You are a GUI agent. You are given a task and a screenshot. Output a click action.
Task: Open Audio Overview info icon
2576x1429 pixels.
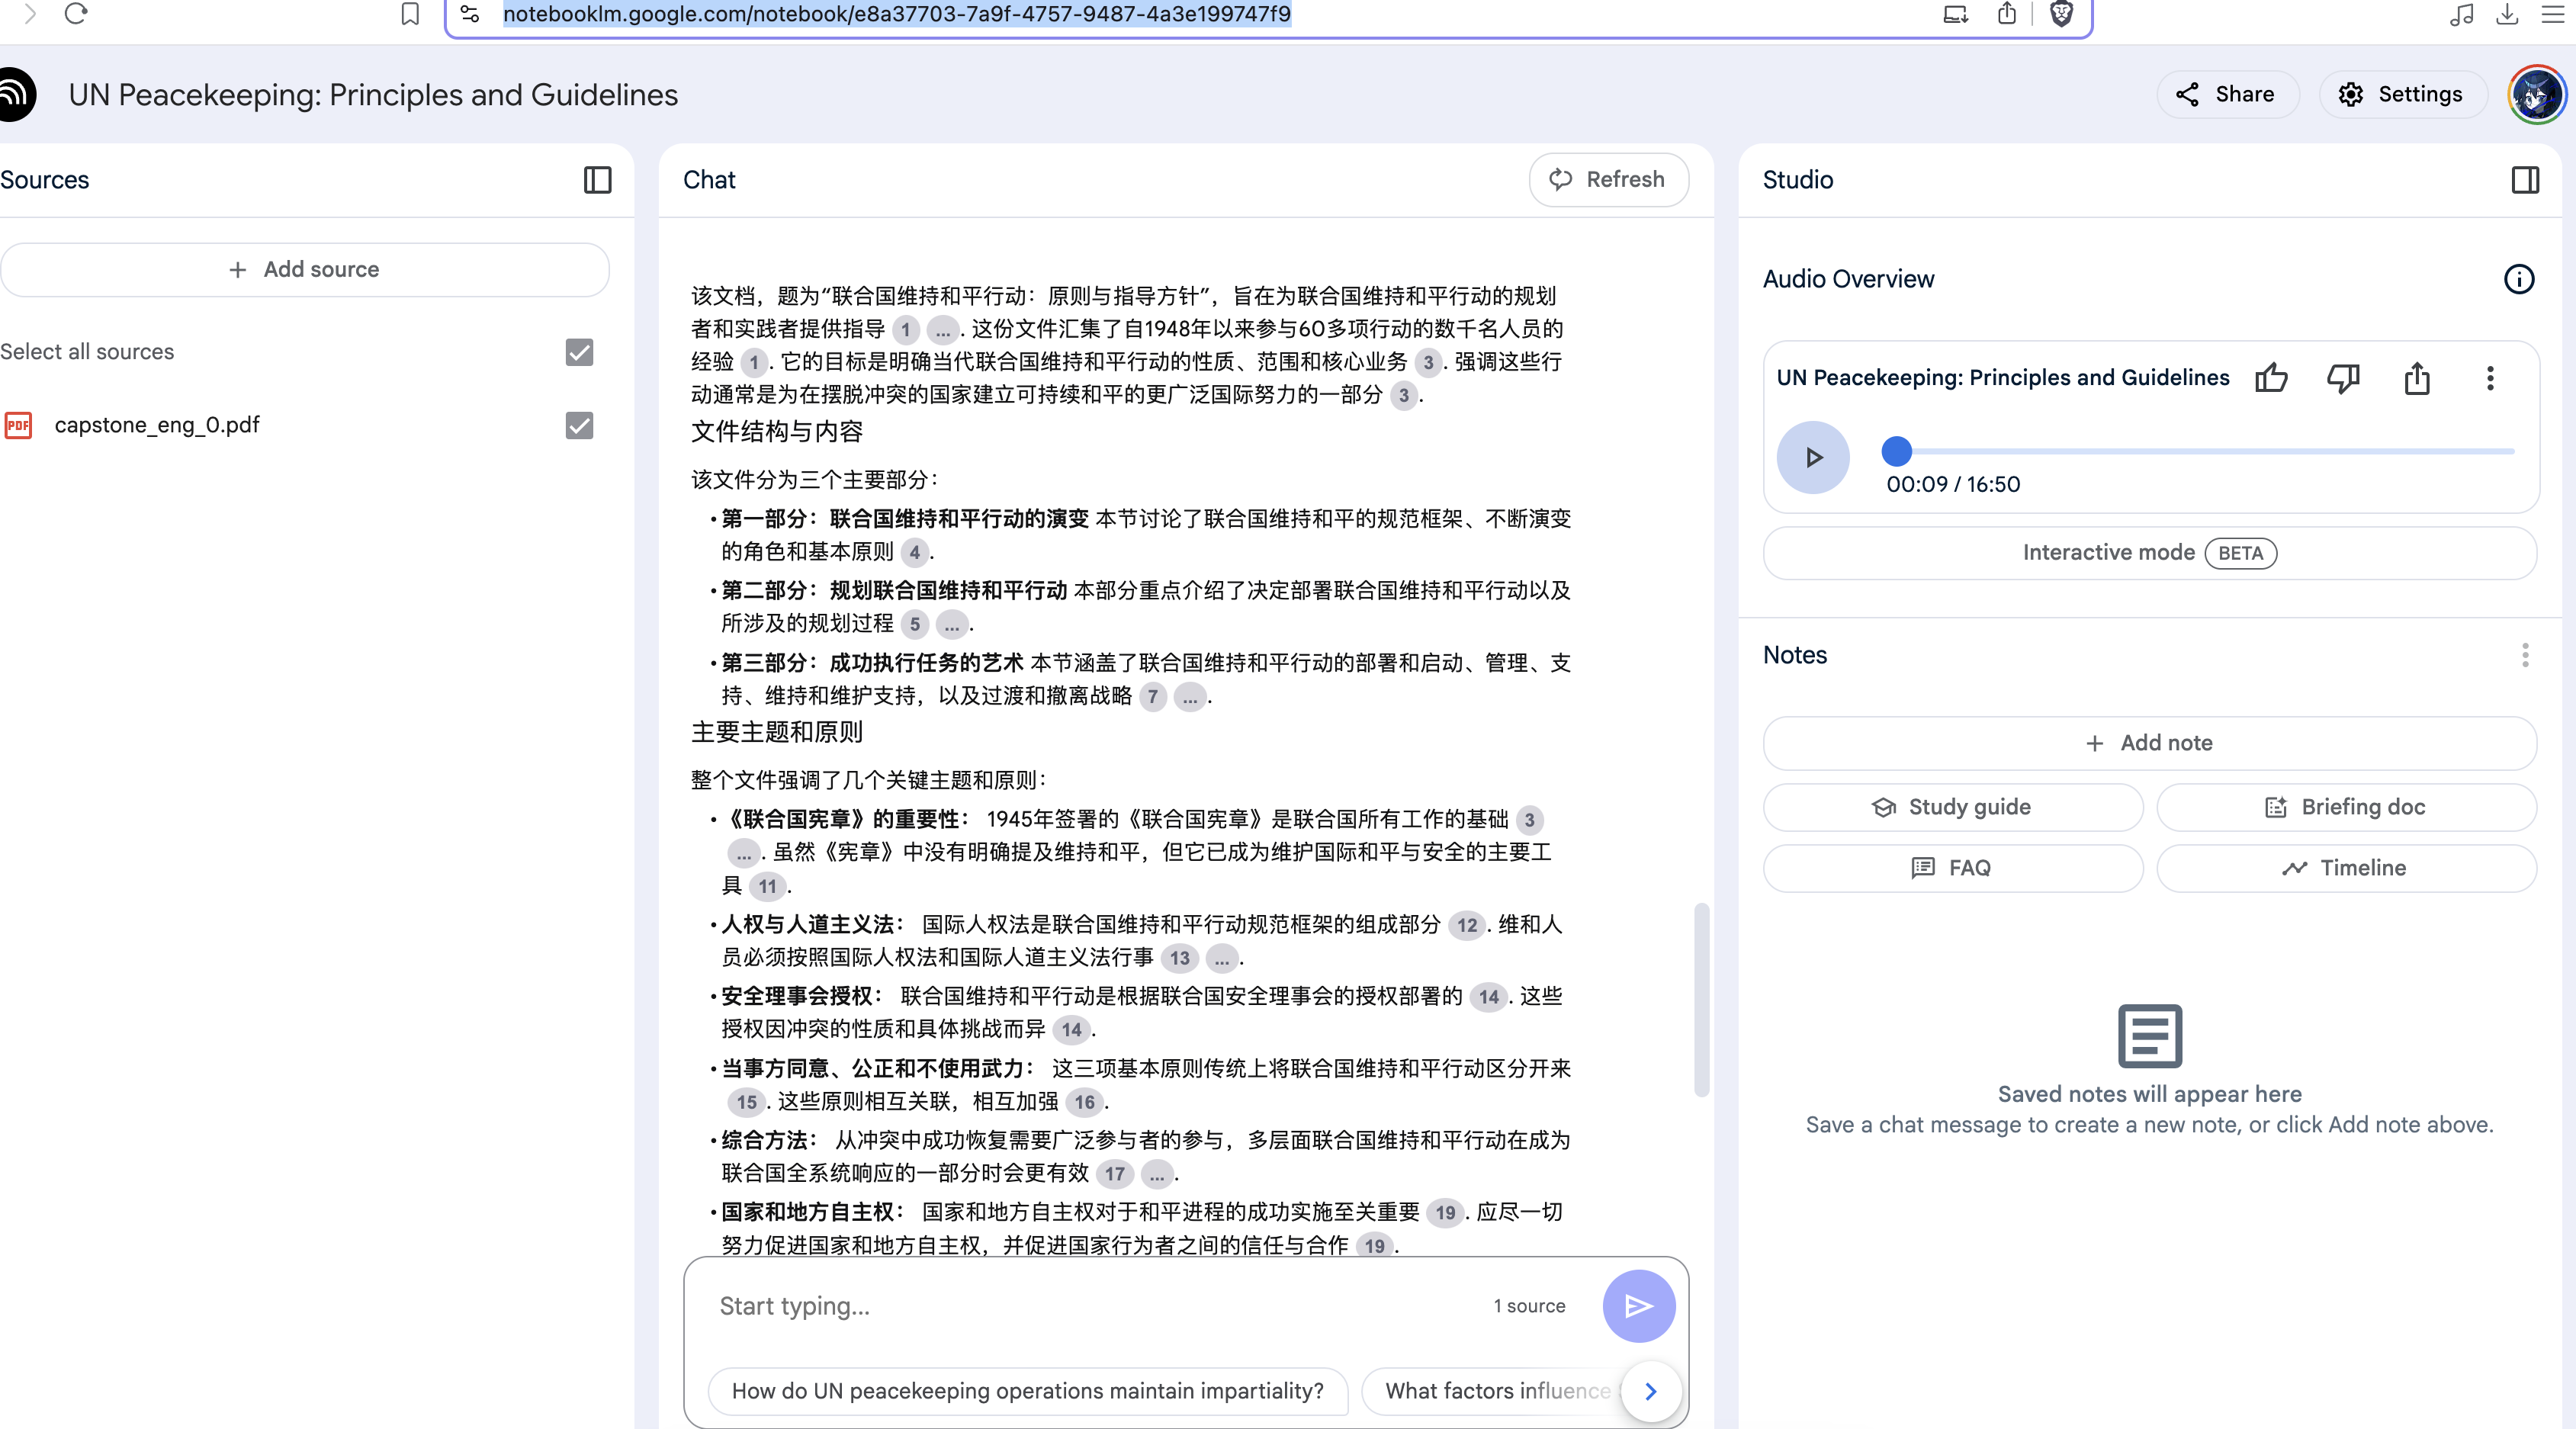pos(2518,279)
